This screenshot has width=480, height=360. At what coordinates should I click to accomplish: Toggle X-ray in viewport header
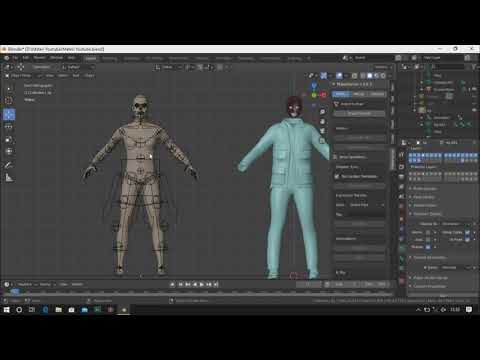355,76
